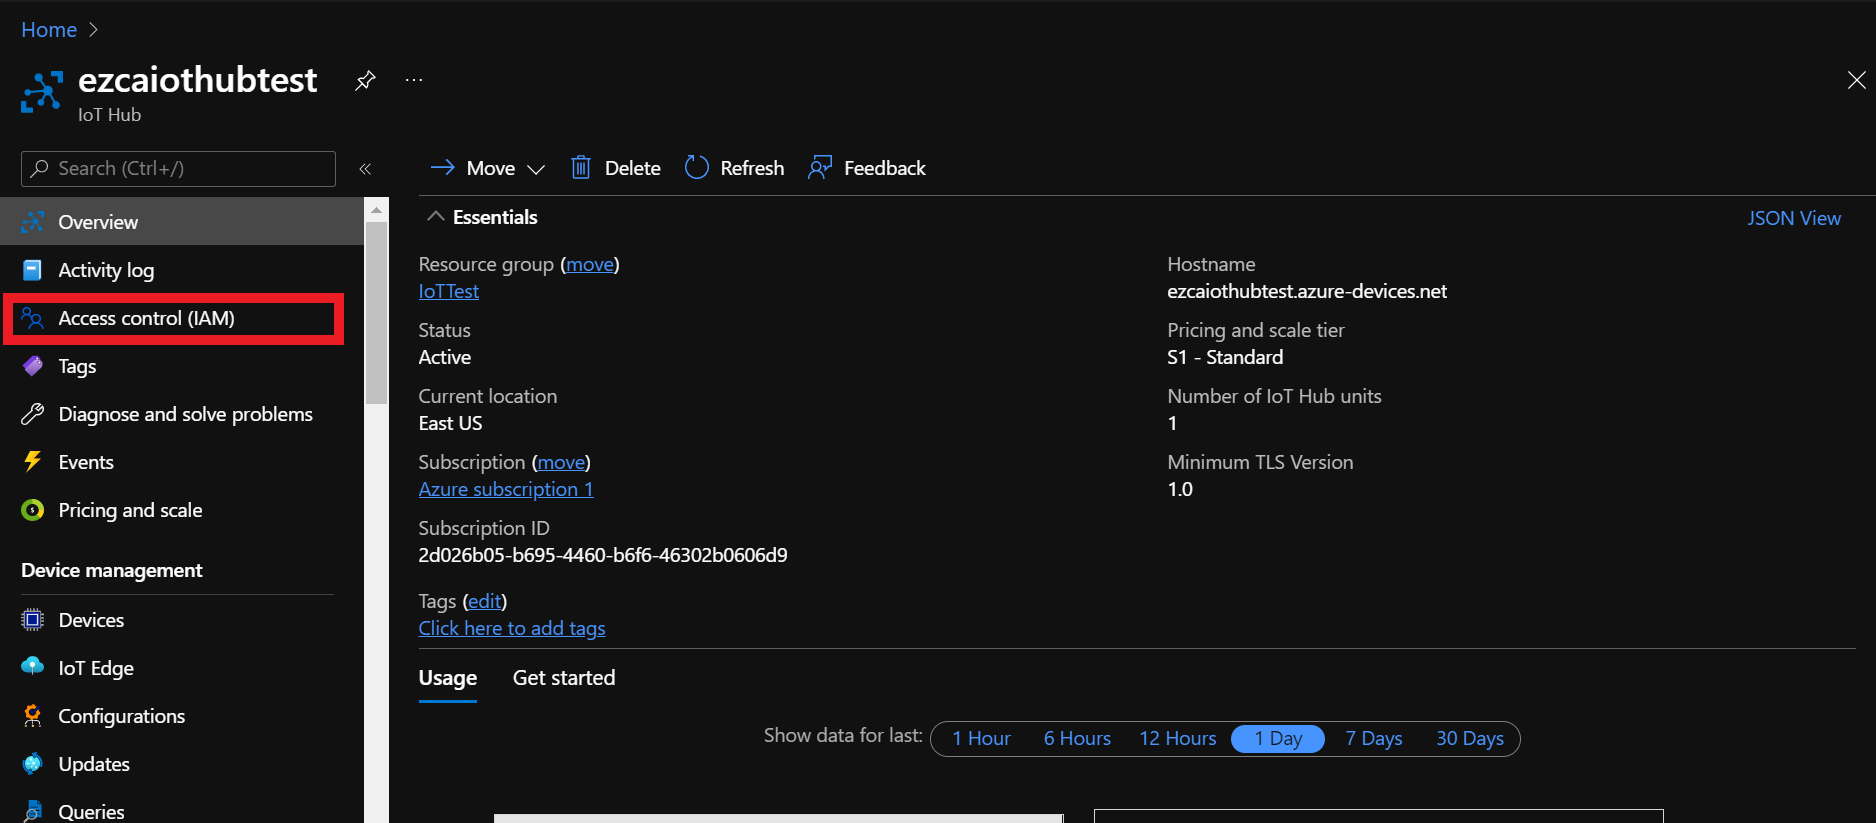Select 1 Day data range

(x=1278, y=738)
